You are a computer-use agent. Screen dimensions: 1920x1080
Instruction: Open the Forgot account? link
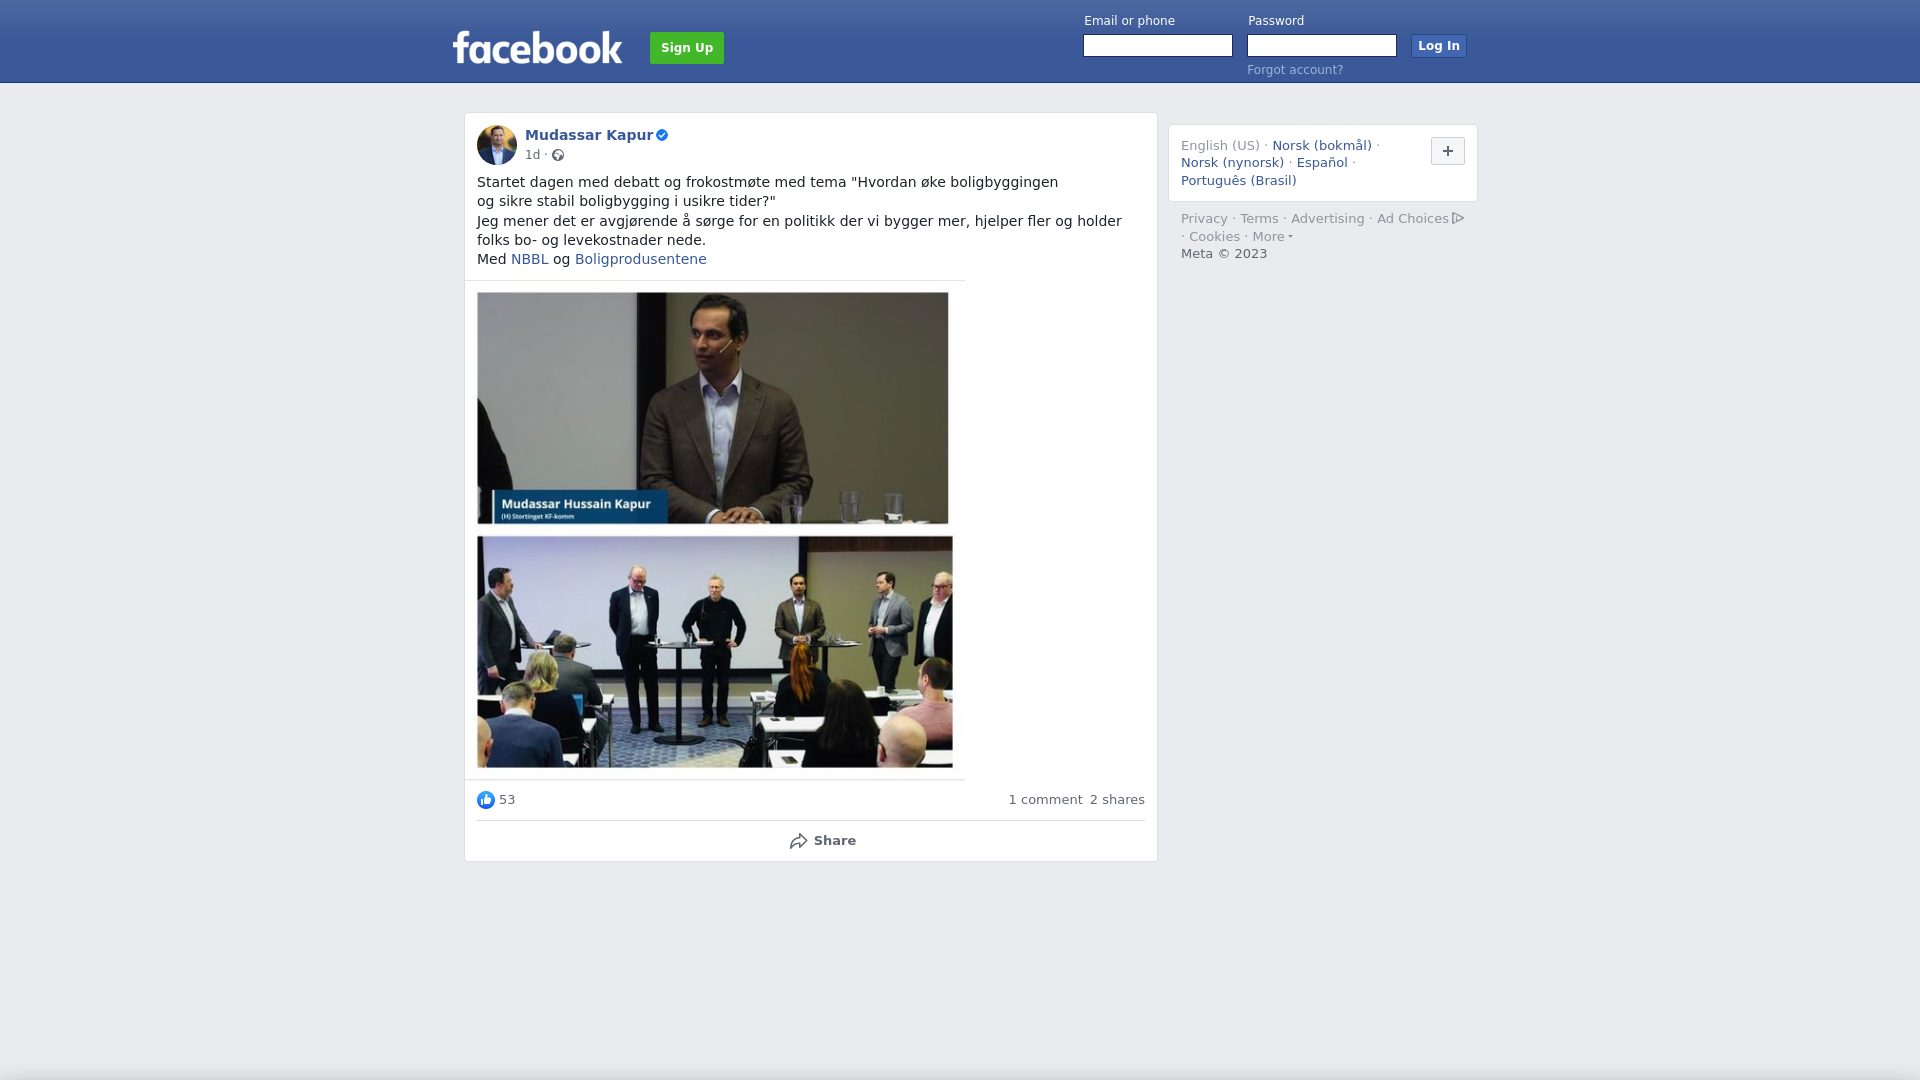[x=1295, y=70]
